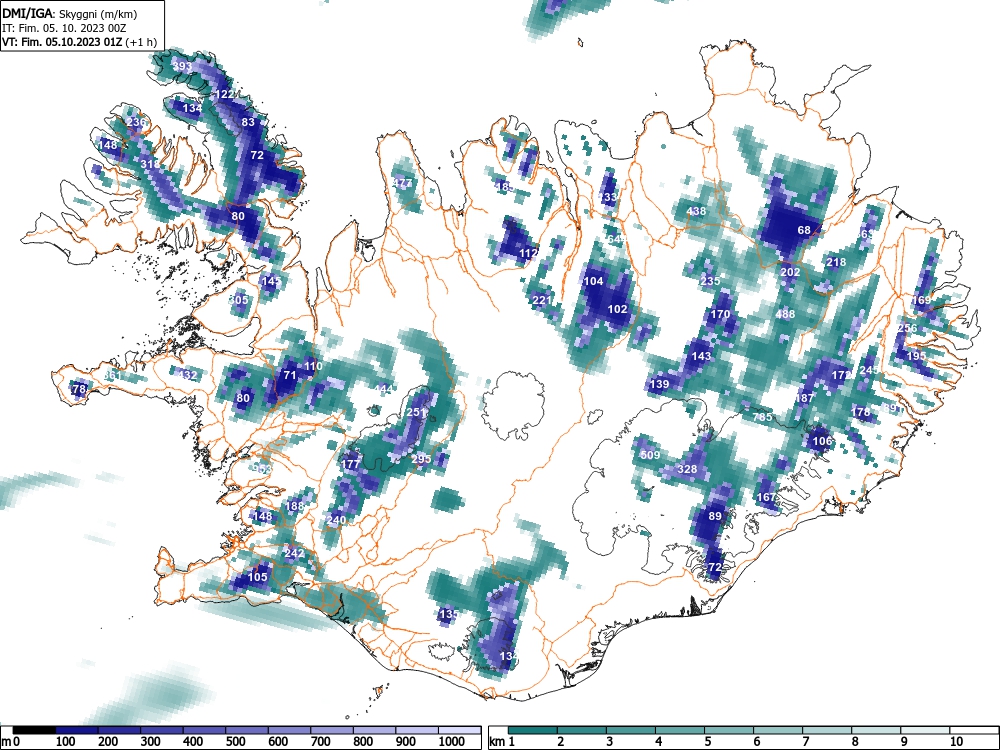Click the visibility value '169'
Viewport: 1000px width, 750px height.
pyautogui.click(x=922, y=300)
